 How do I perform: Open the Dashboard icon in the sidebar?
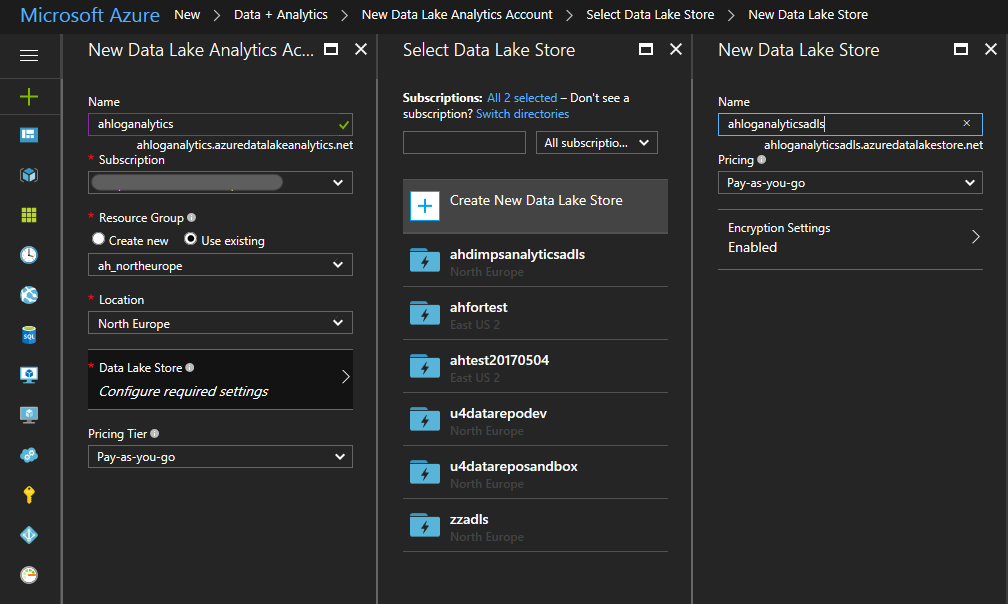(x=29, y=135)
